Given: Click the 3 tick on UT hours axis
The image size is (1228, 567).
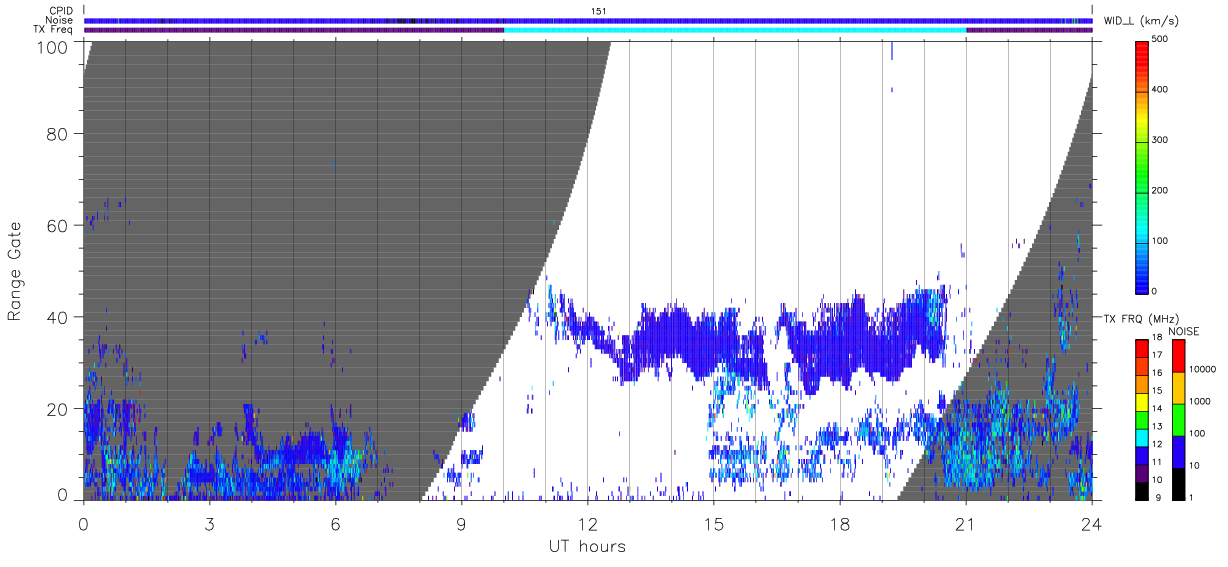Looking at the screenshot, I should tap(210, 524).
